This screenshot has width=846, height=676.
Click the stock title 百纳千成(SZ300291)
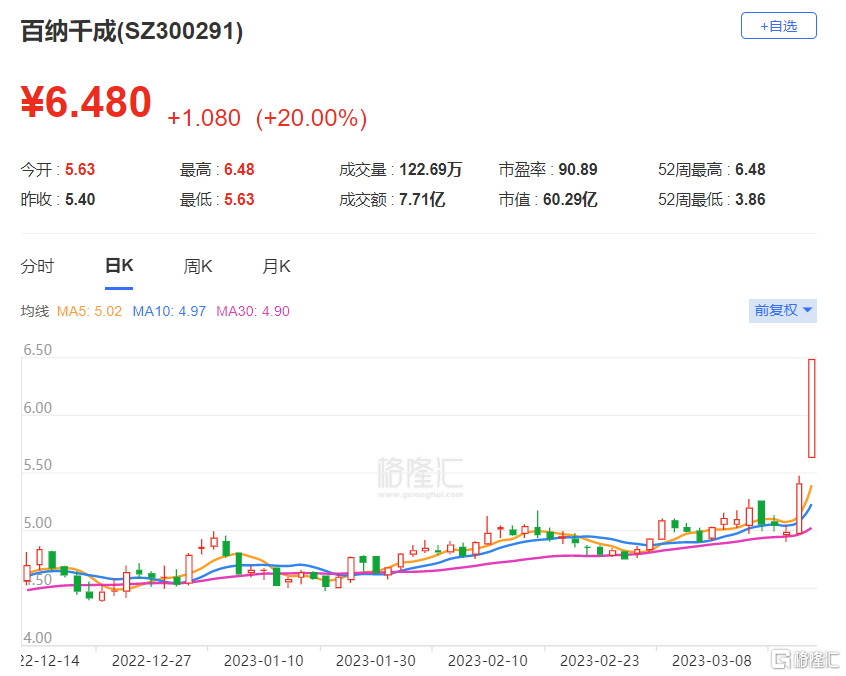[132, 31]
